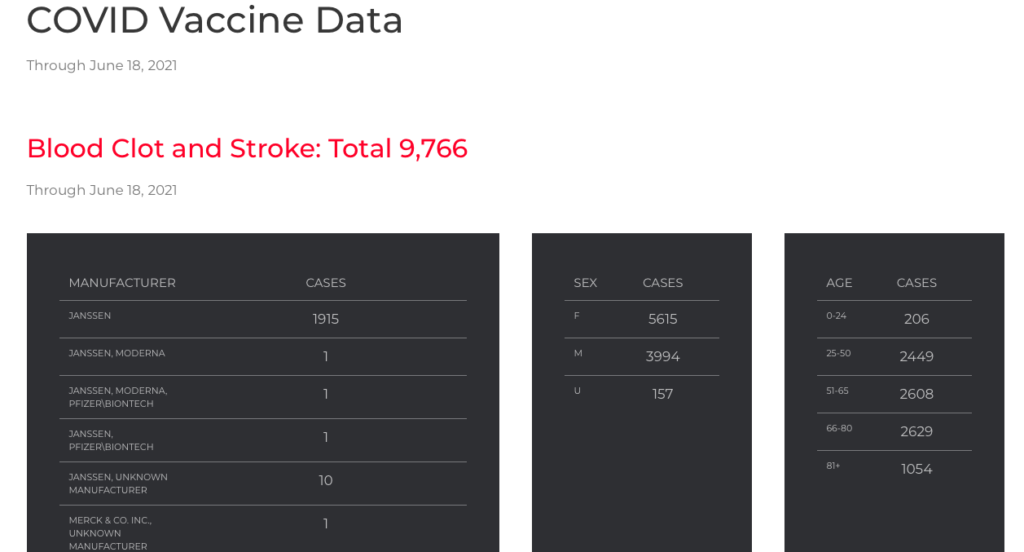
Task: Click the 0-24 age group label
Action: tap(836, 316)
